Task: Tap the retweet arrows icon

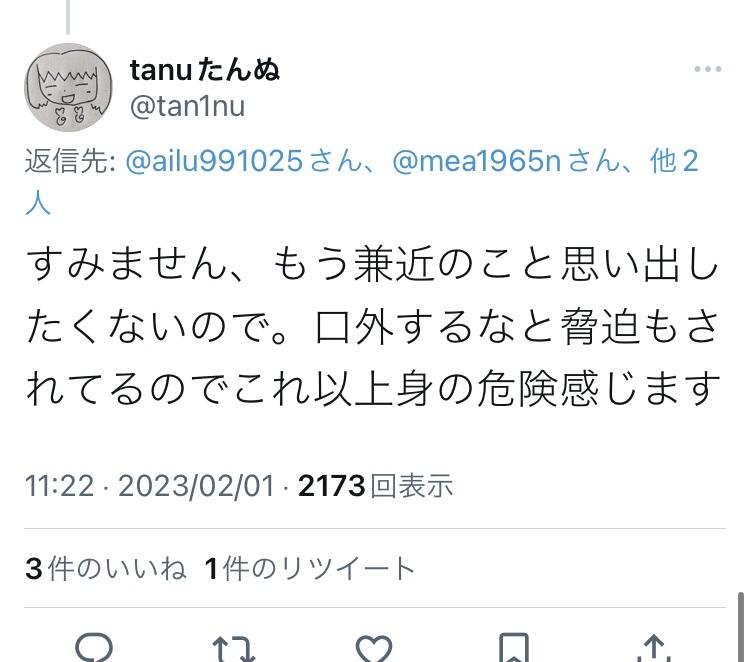Action: coord(233,648)
